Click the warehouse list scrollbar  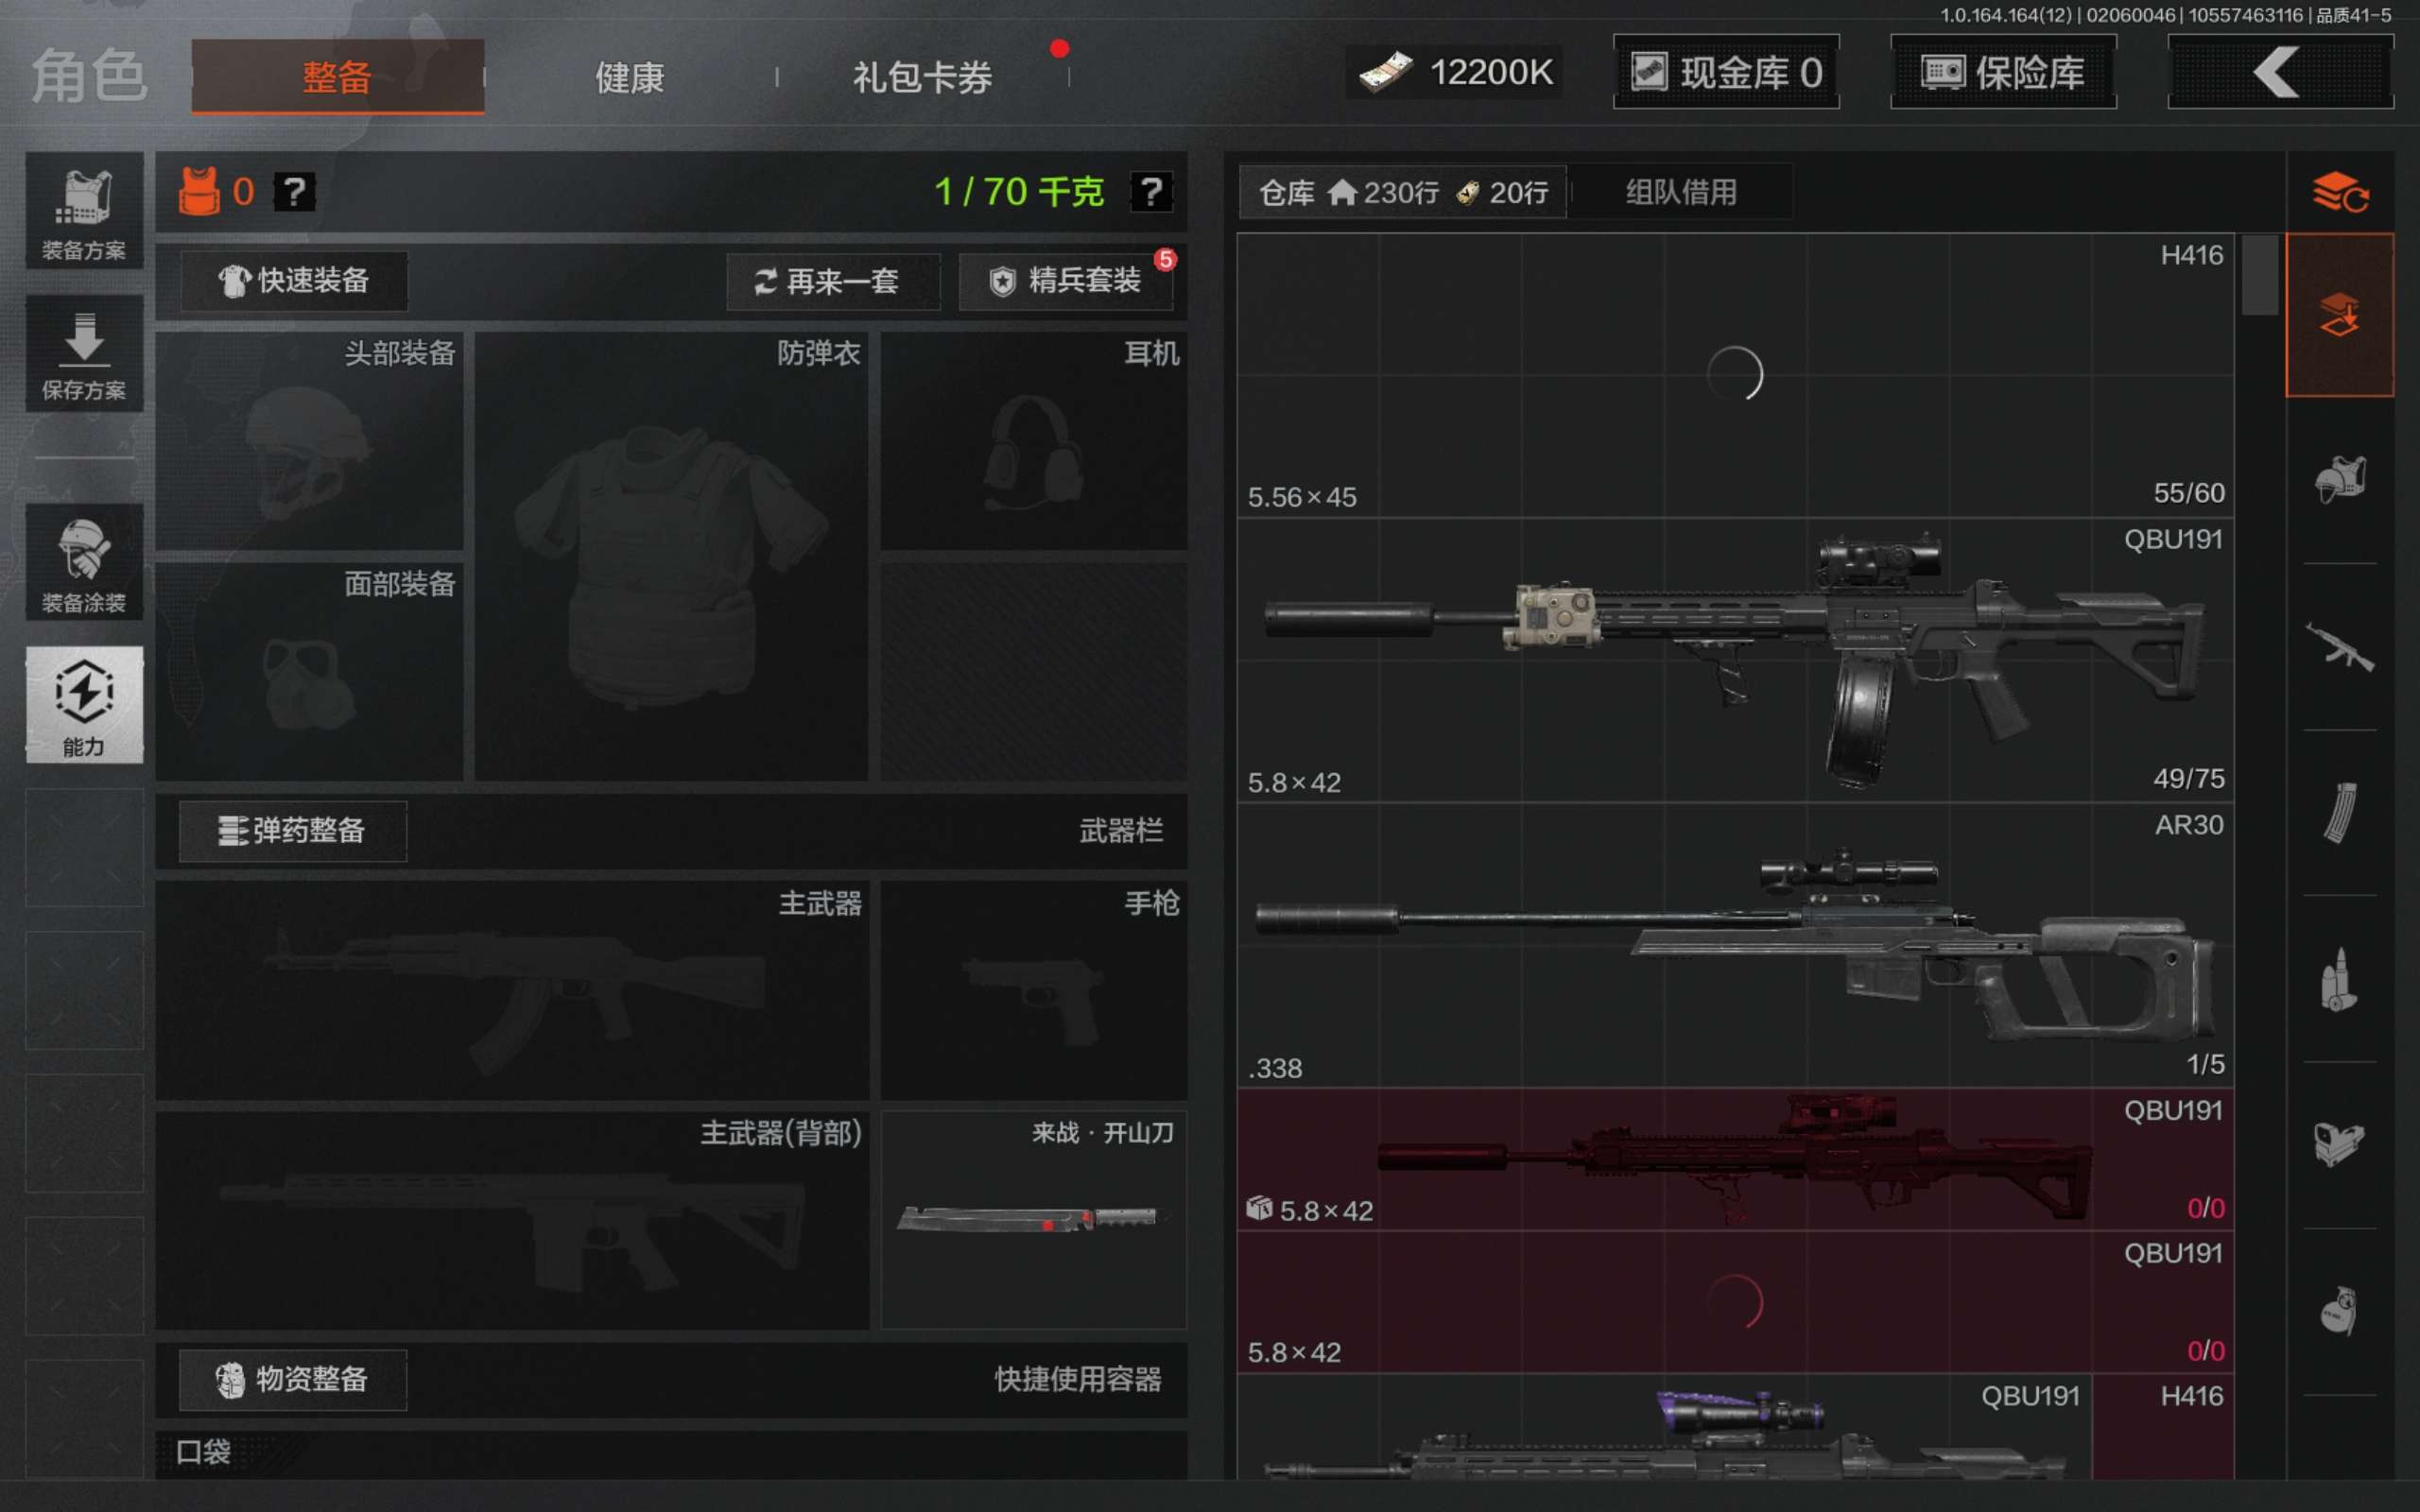[2259, 275]
